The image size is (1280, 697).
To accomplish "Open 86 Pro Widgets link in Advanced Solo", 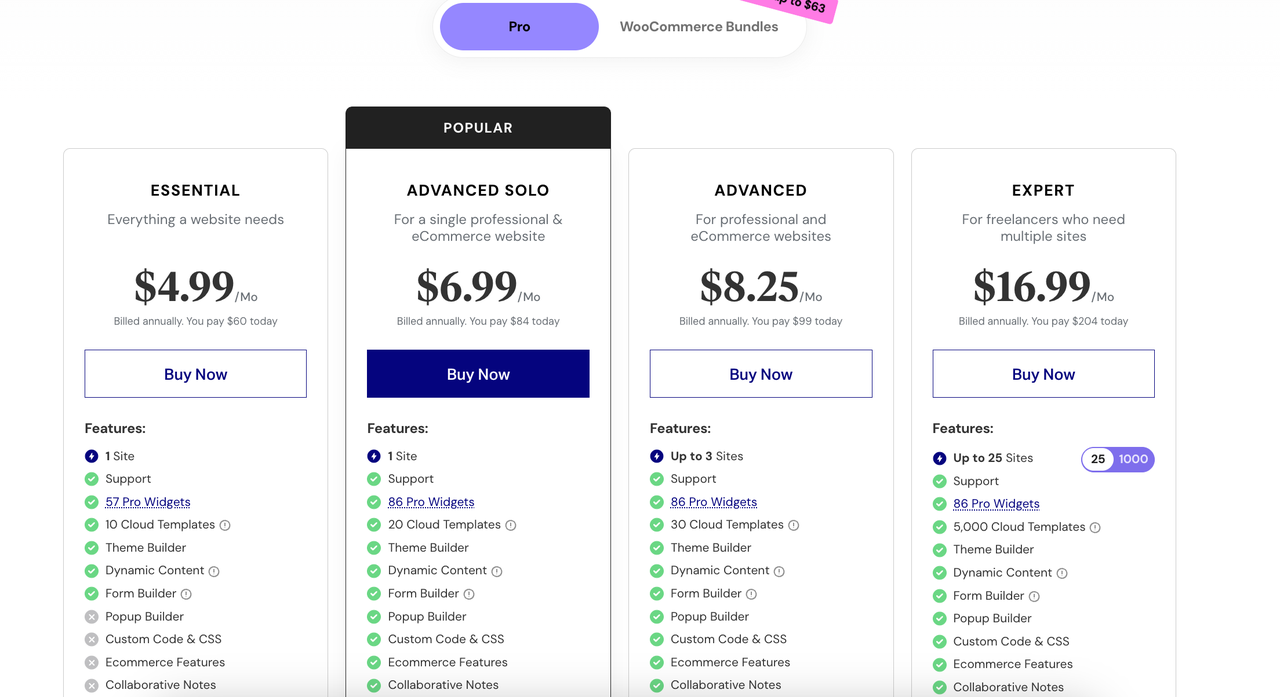I will click(x=431, y=502).
